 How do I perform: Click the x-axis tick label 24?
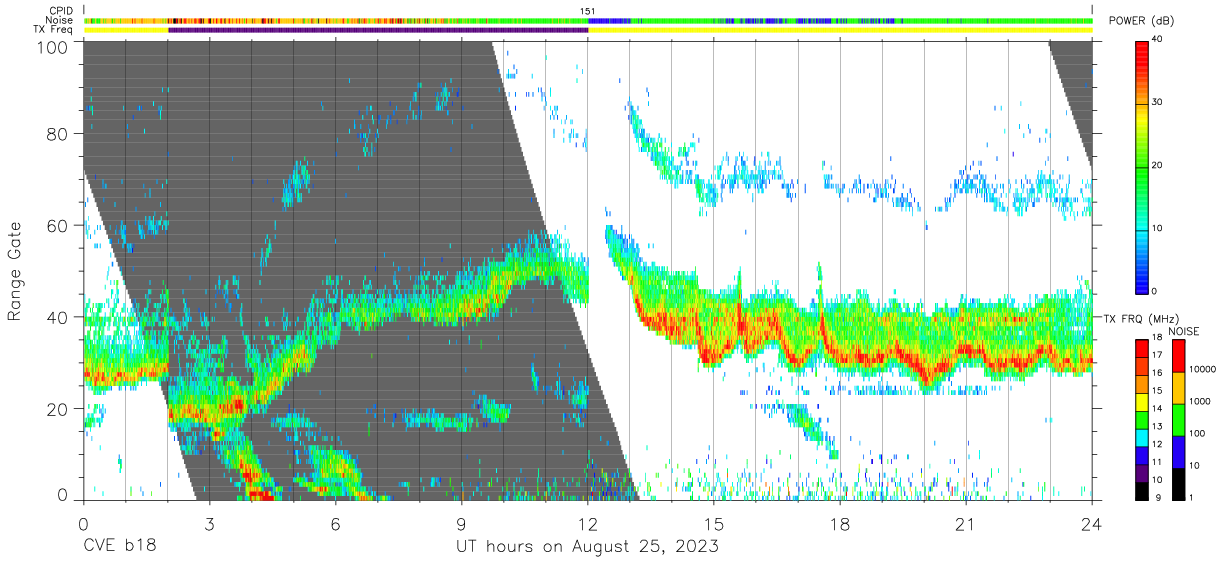point(1092,523)
